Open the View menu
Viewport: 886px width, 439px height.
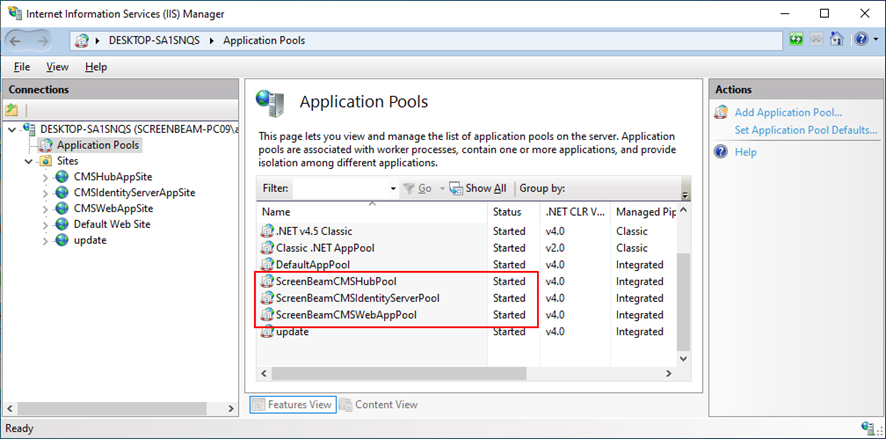(x=57, y=67)
